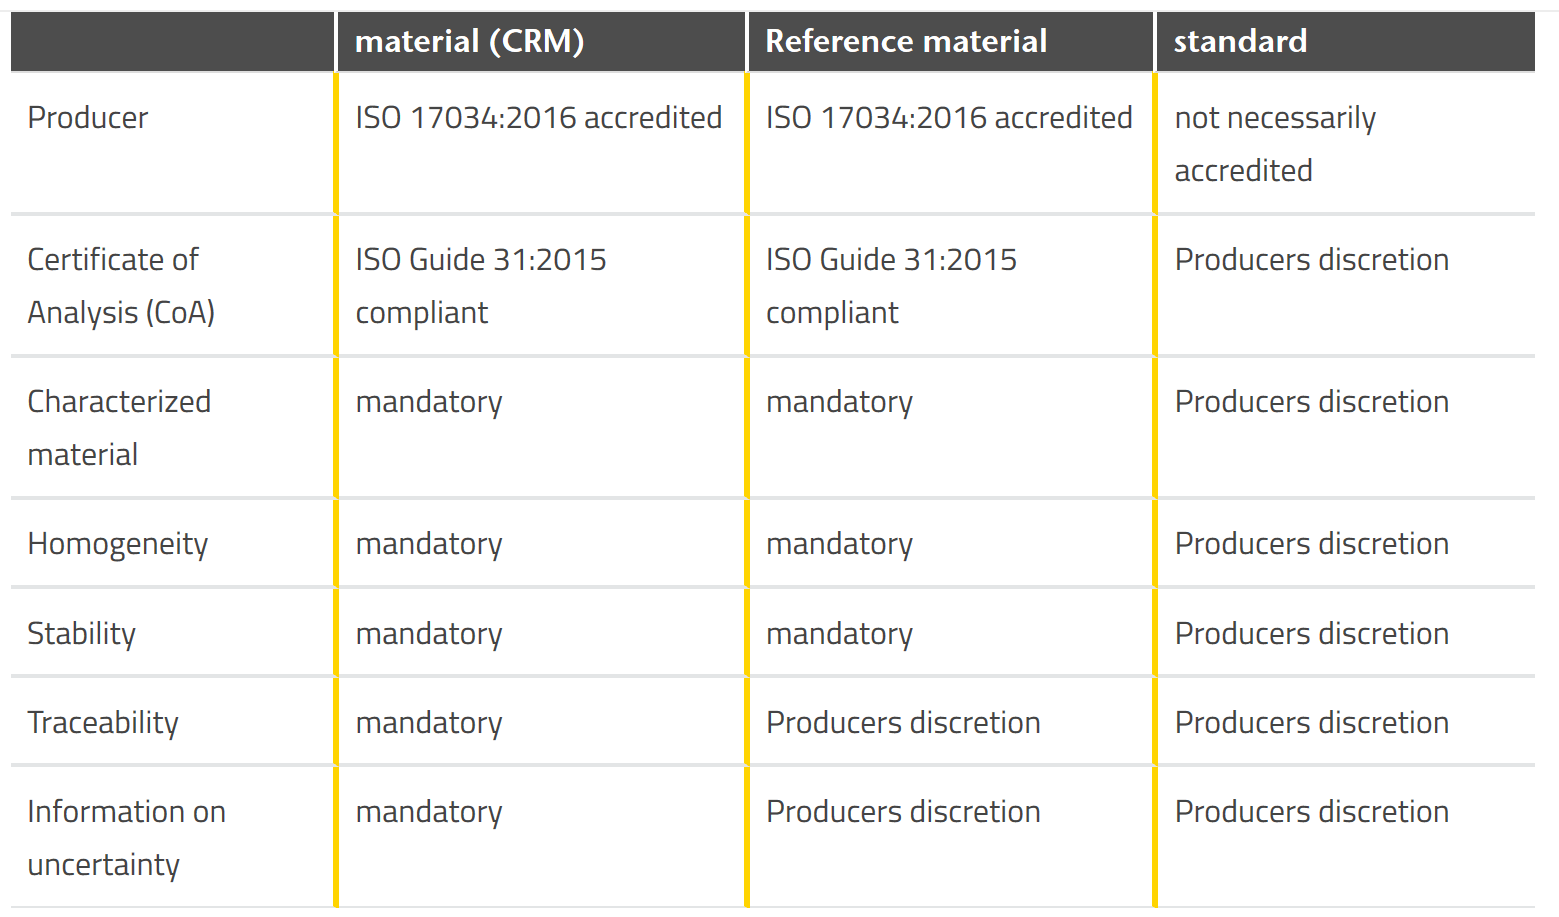This screenshot has width=1559, height=917.
Task: Select ISO 17034:2016 accredited in CRM column
Action: 538,118
